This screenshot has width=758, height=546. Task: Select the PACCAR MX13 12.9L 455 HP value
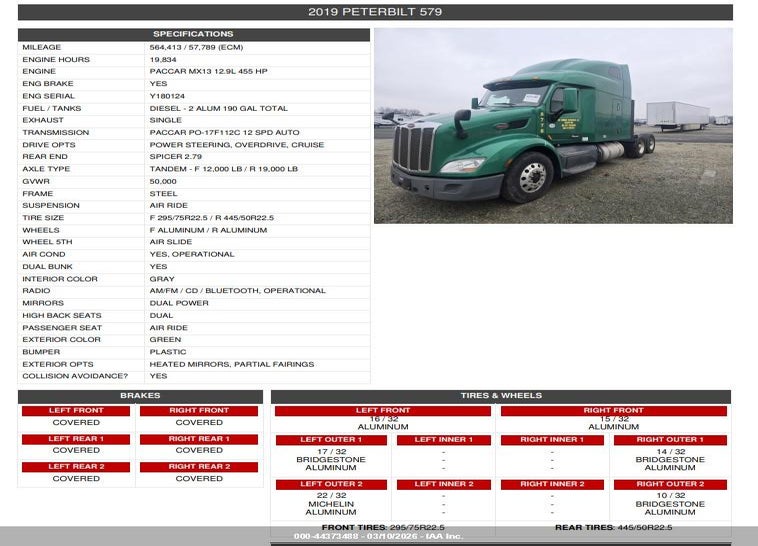208,72
